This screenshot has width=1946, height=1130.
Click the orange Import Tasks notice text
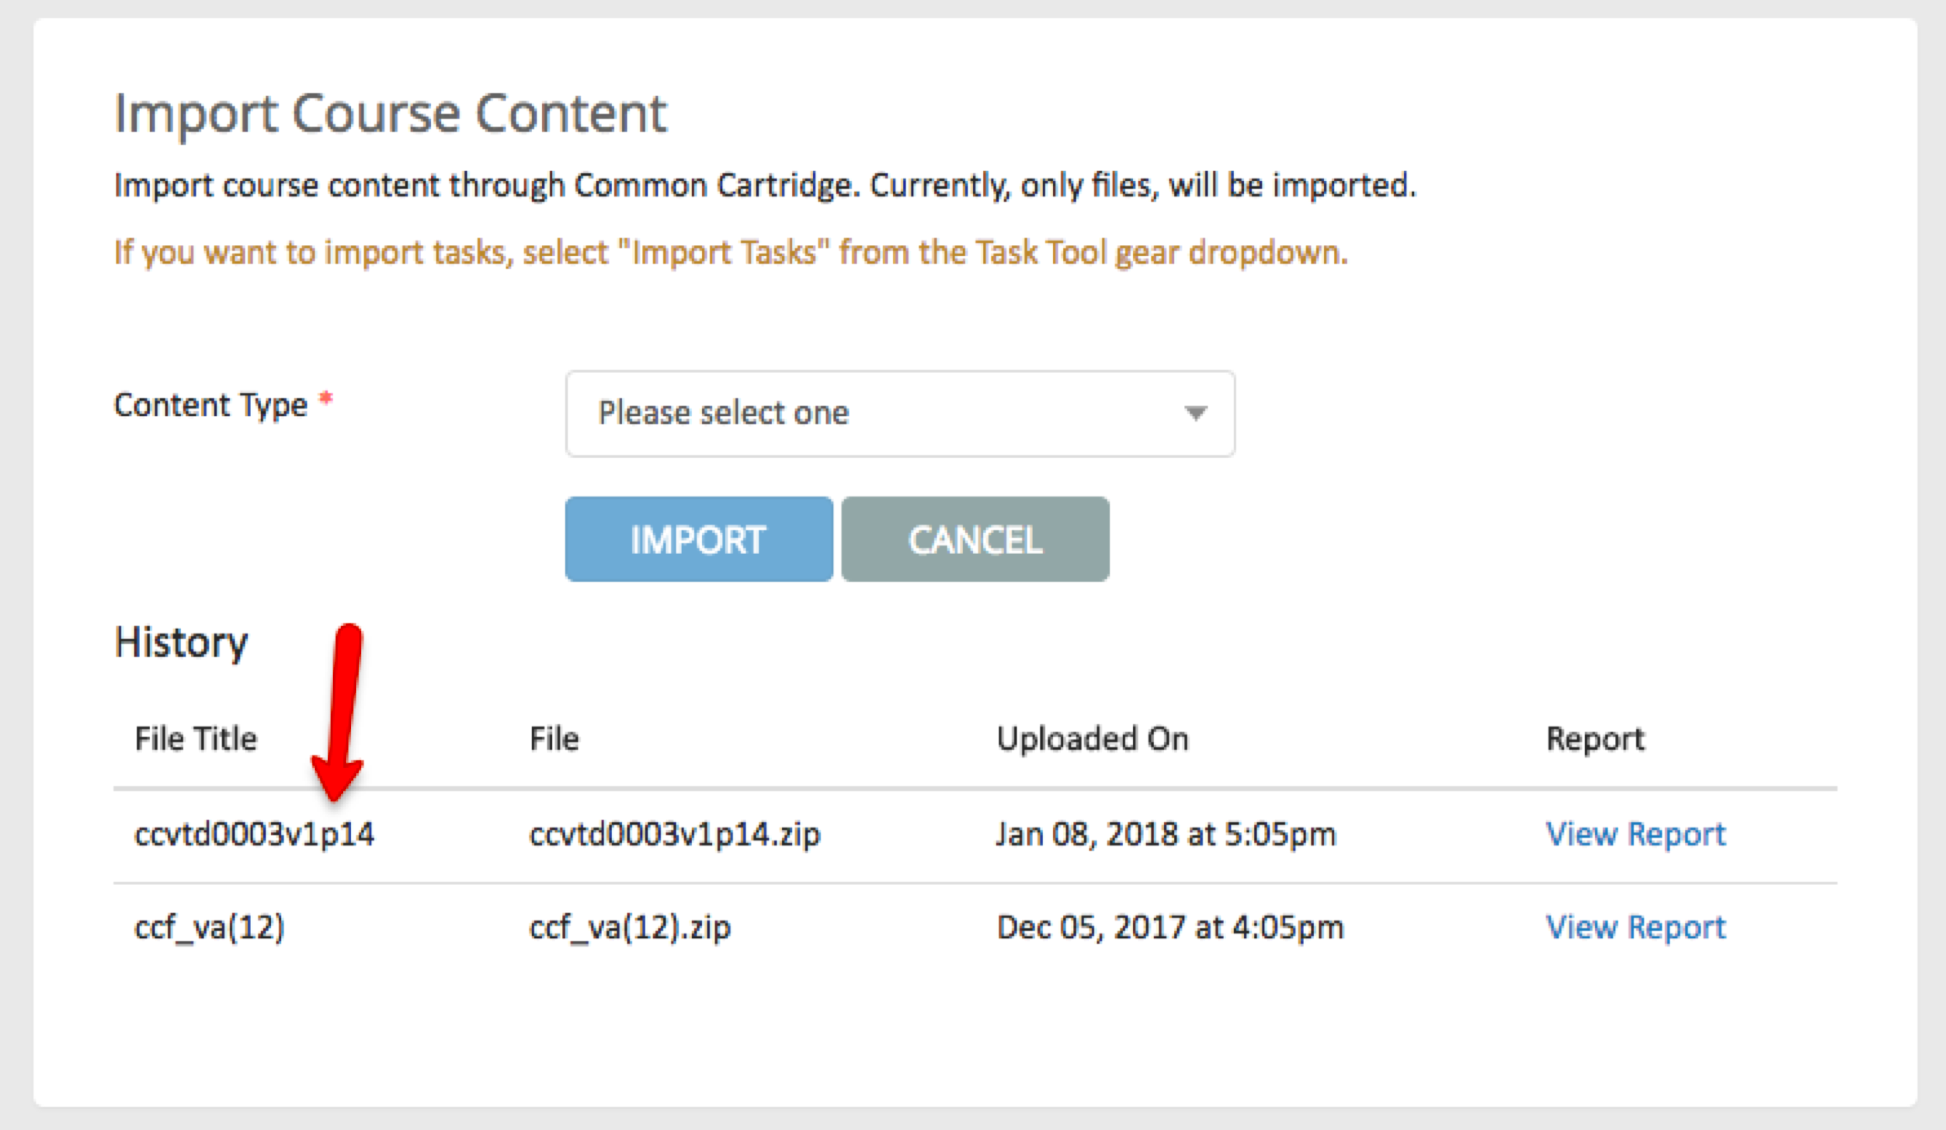pyautogui.click(x=731, y=252)
